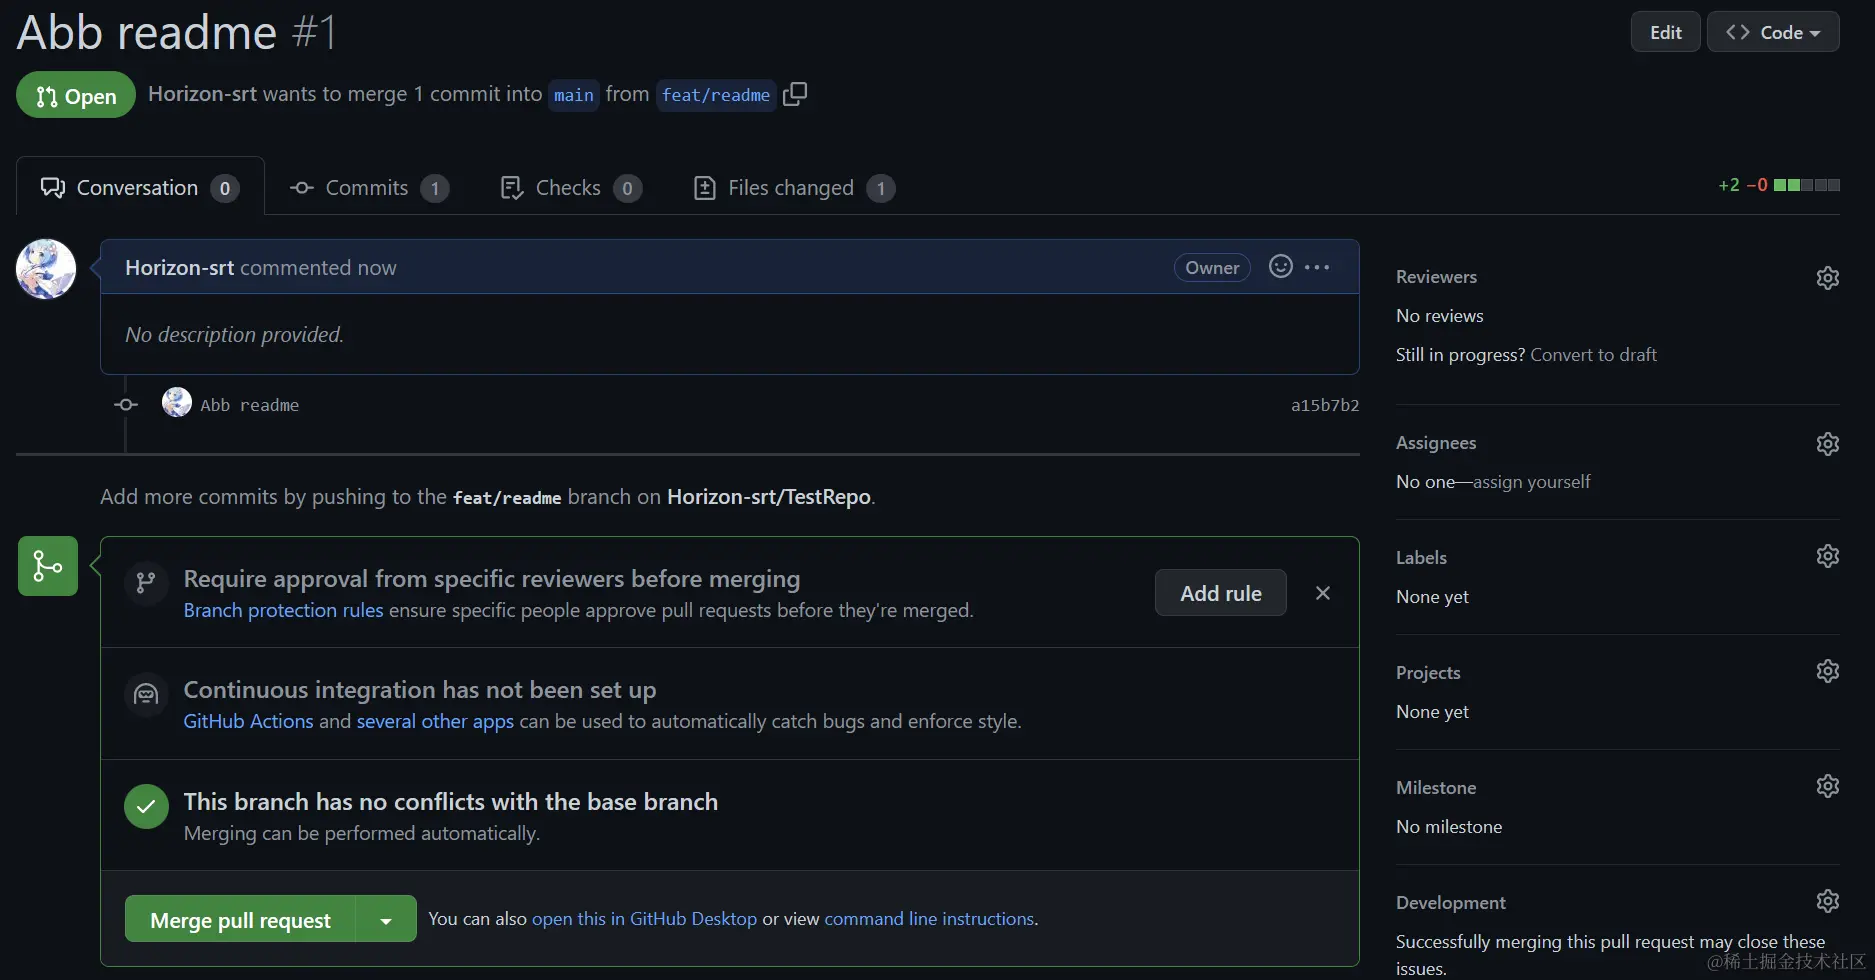Click the small avatar next to the commit
The width and height of the screenshot is (1875, 980).
pyautogui.click(x=177, y=403)
